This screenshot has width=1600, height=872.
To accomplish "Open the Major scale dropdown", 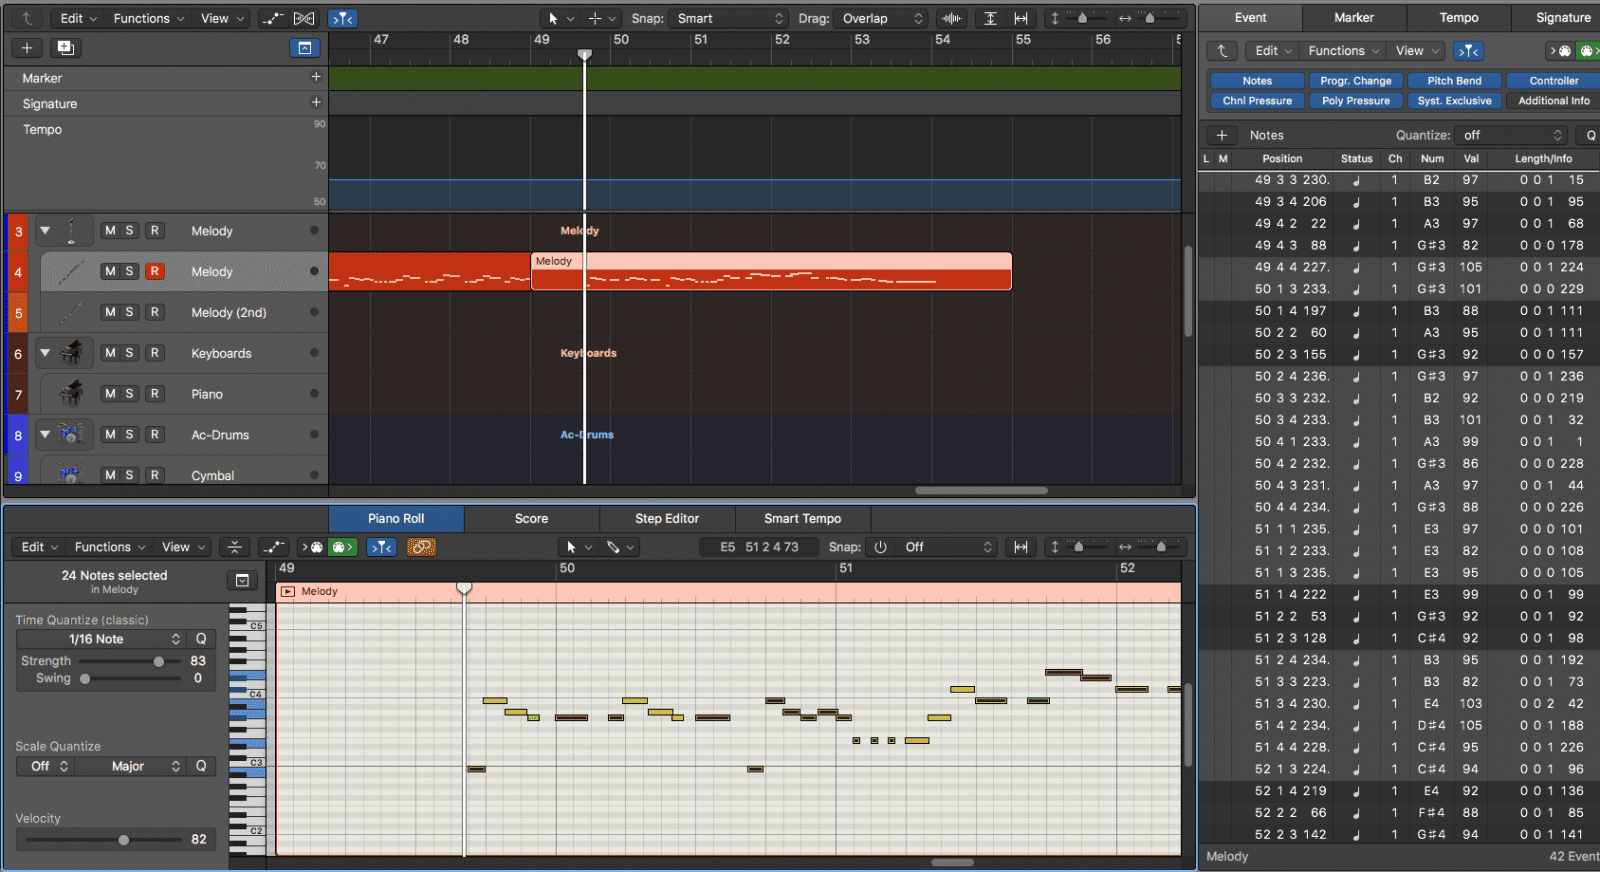I will click(132, 766).
